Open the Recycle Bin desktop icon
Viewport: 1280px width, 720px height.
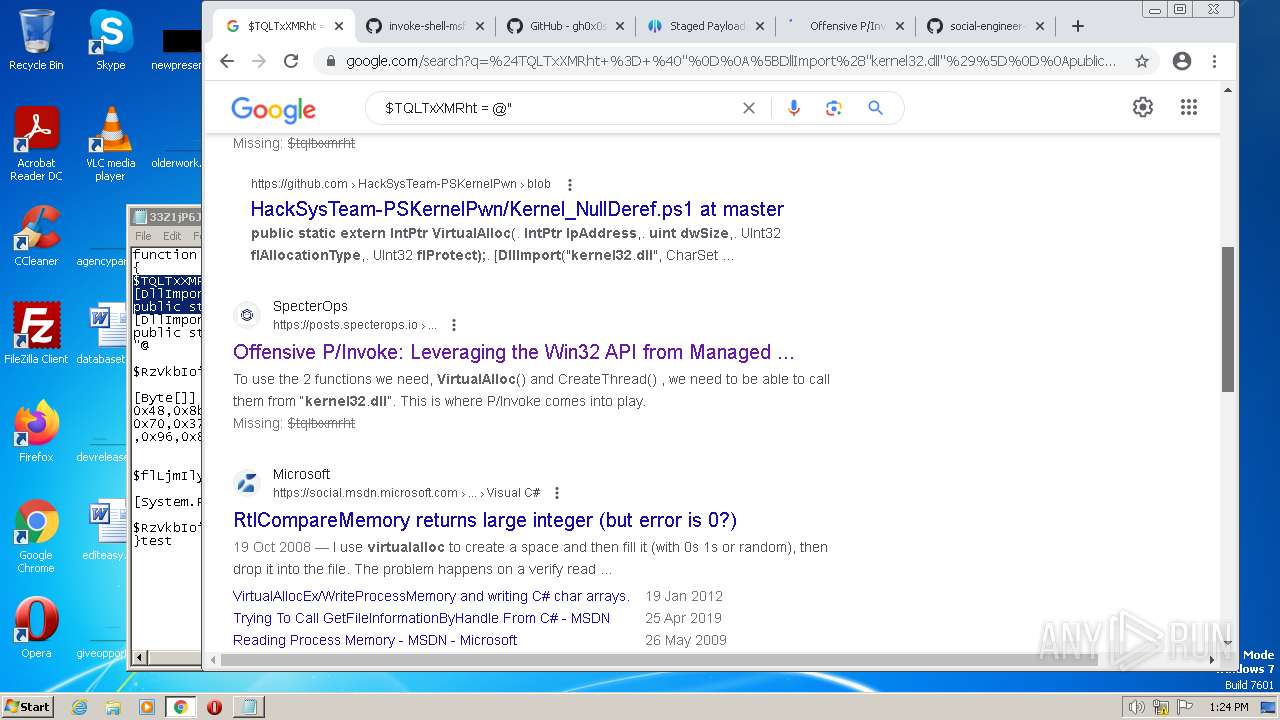click(x=36, y=40)
